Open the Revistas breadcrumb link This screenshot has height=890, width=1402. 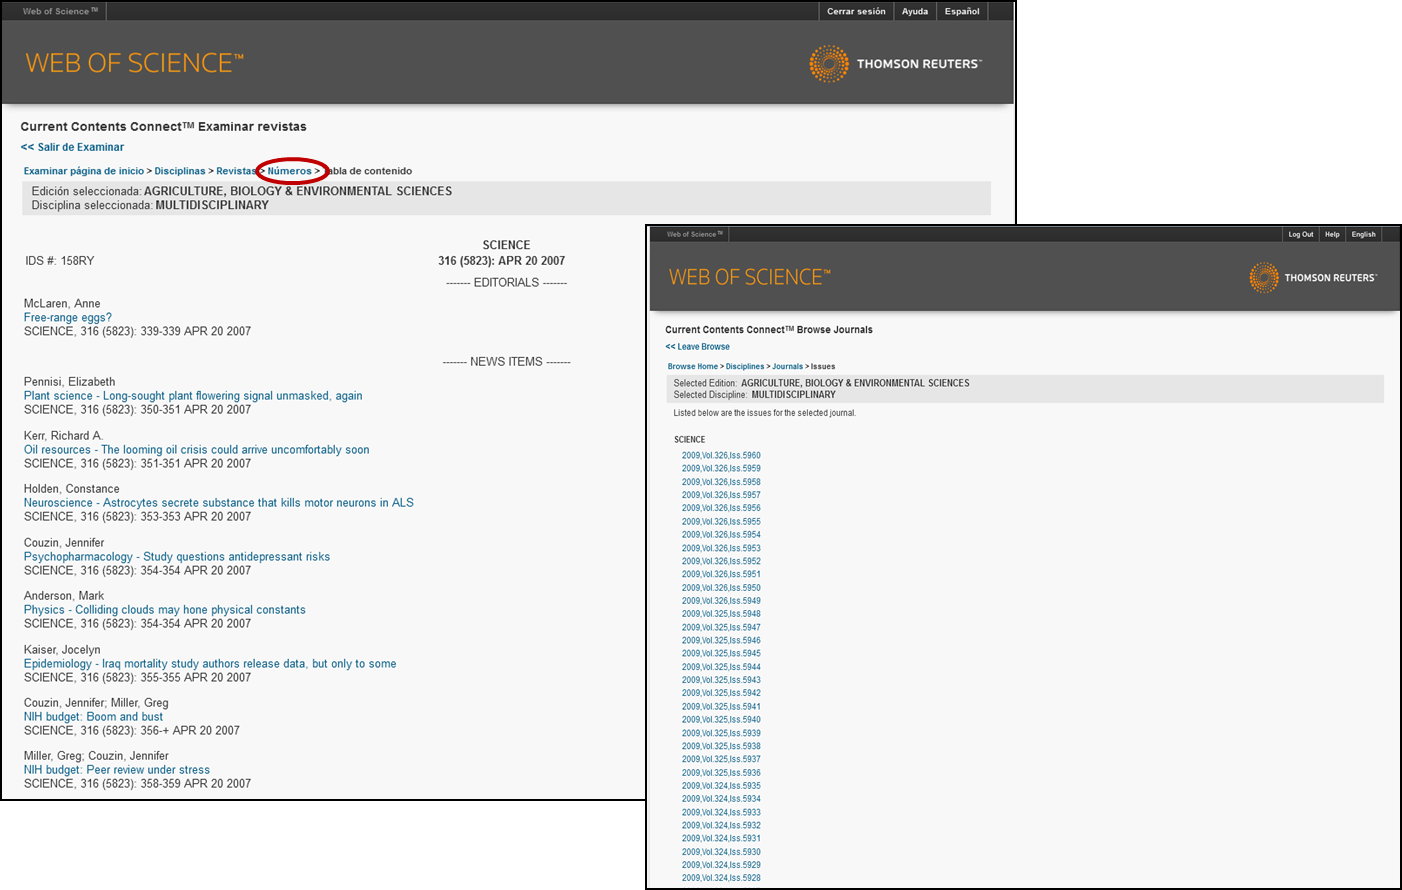pos(236,171)
